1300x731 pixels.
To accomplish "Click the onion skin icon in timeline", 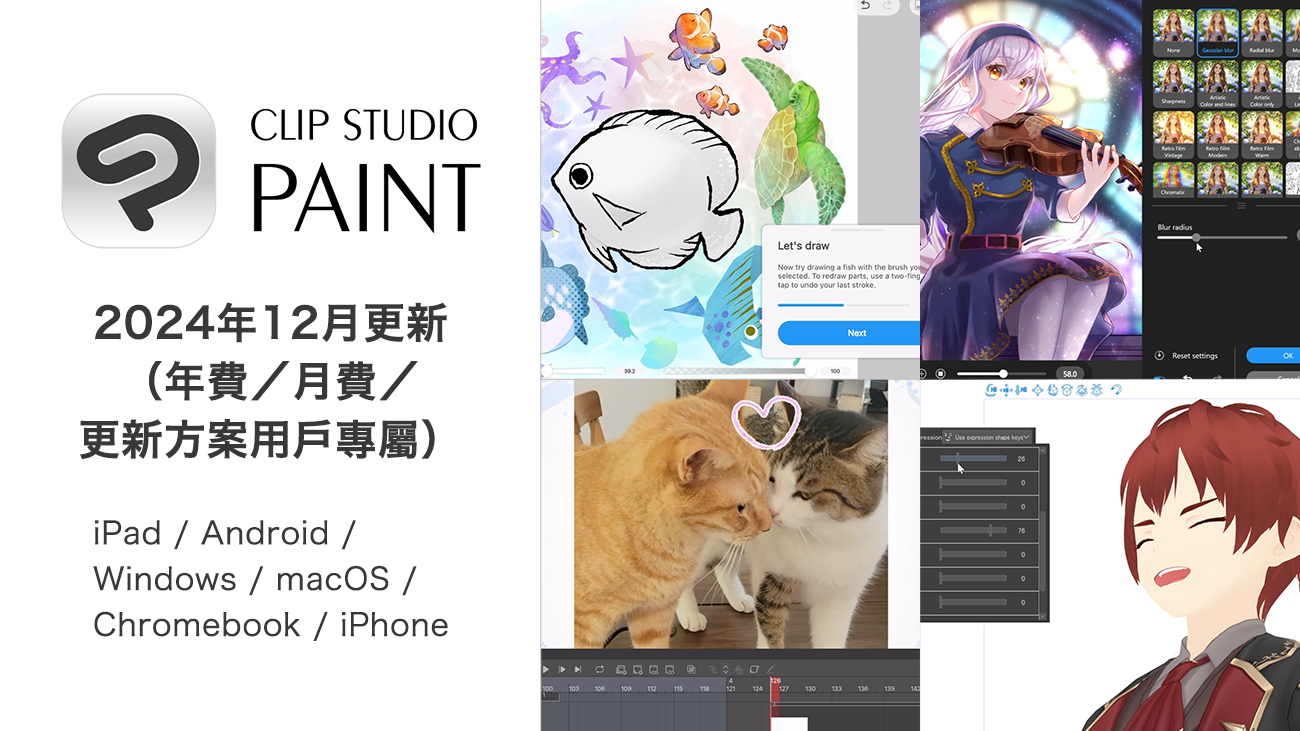I will click(x=691, y=669).
